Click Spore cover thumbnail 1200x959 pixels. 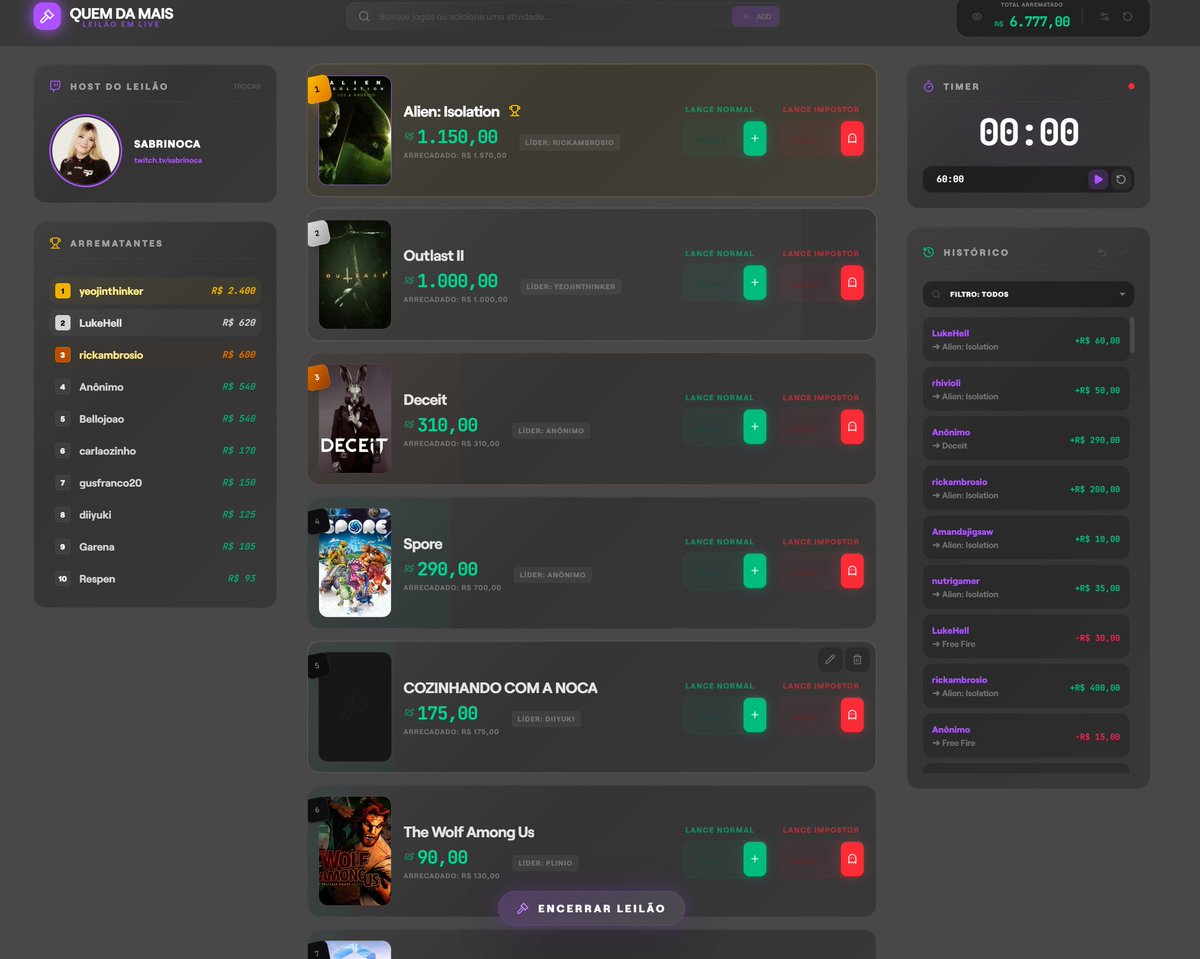coord(355,563)
